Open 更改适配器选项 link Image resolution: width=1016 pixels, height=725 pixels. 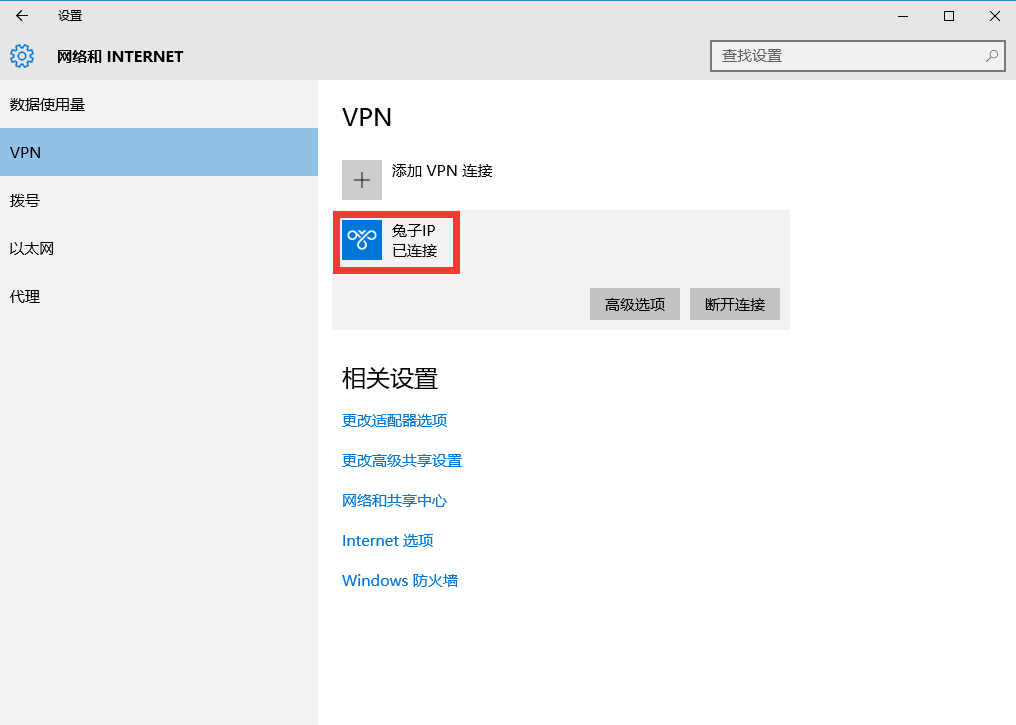(394, 420)
